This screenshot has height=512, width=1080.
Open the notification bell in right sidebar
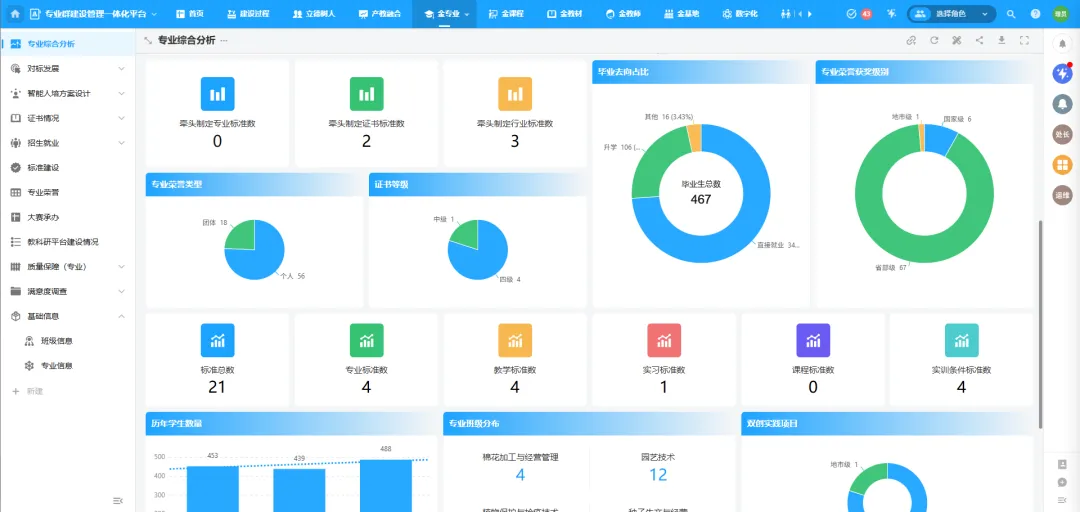tap(1061, 103)
